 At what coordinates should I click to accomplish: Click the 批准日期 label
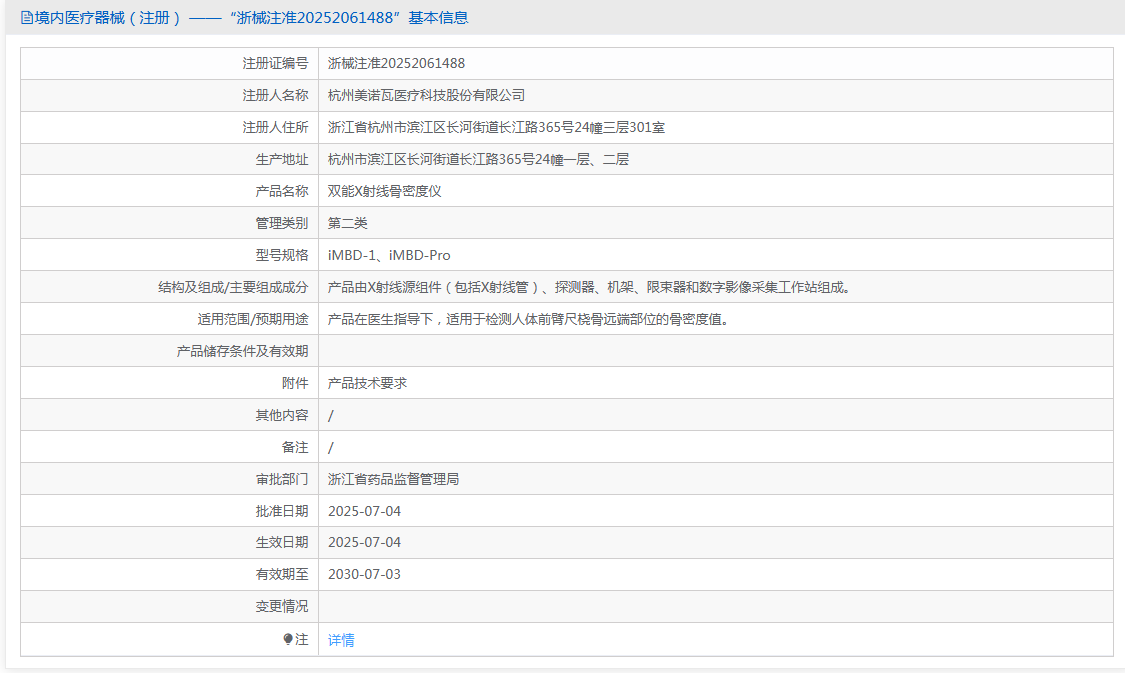[x=282, y=511]
